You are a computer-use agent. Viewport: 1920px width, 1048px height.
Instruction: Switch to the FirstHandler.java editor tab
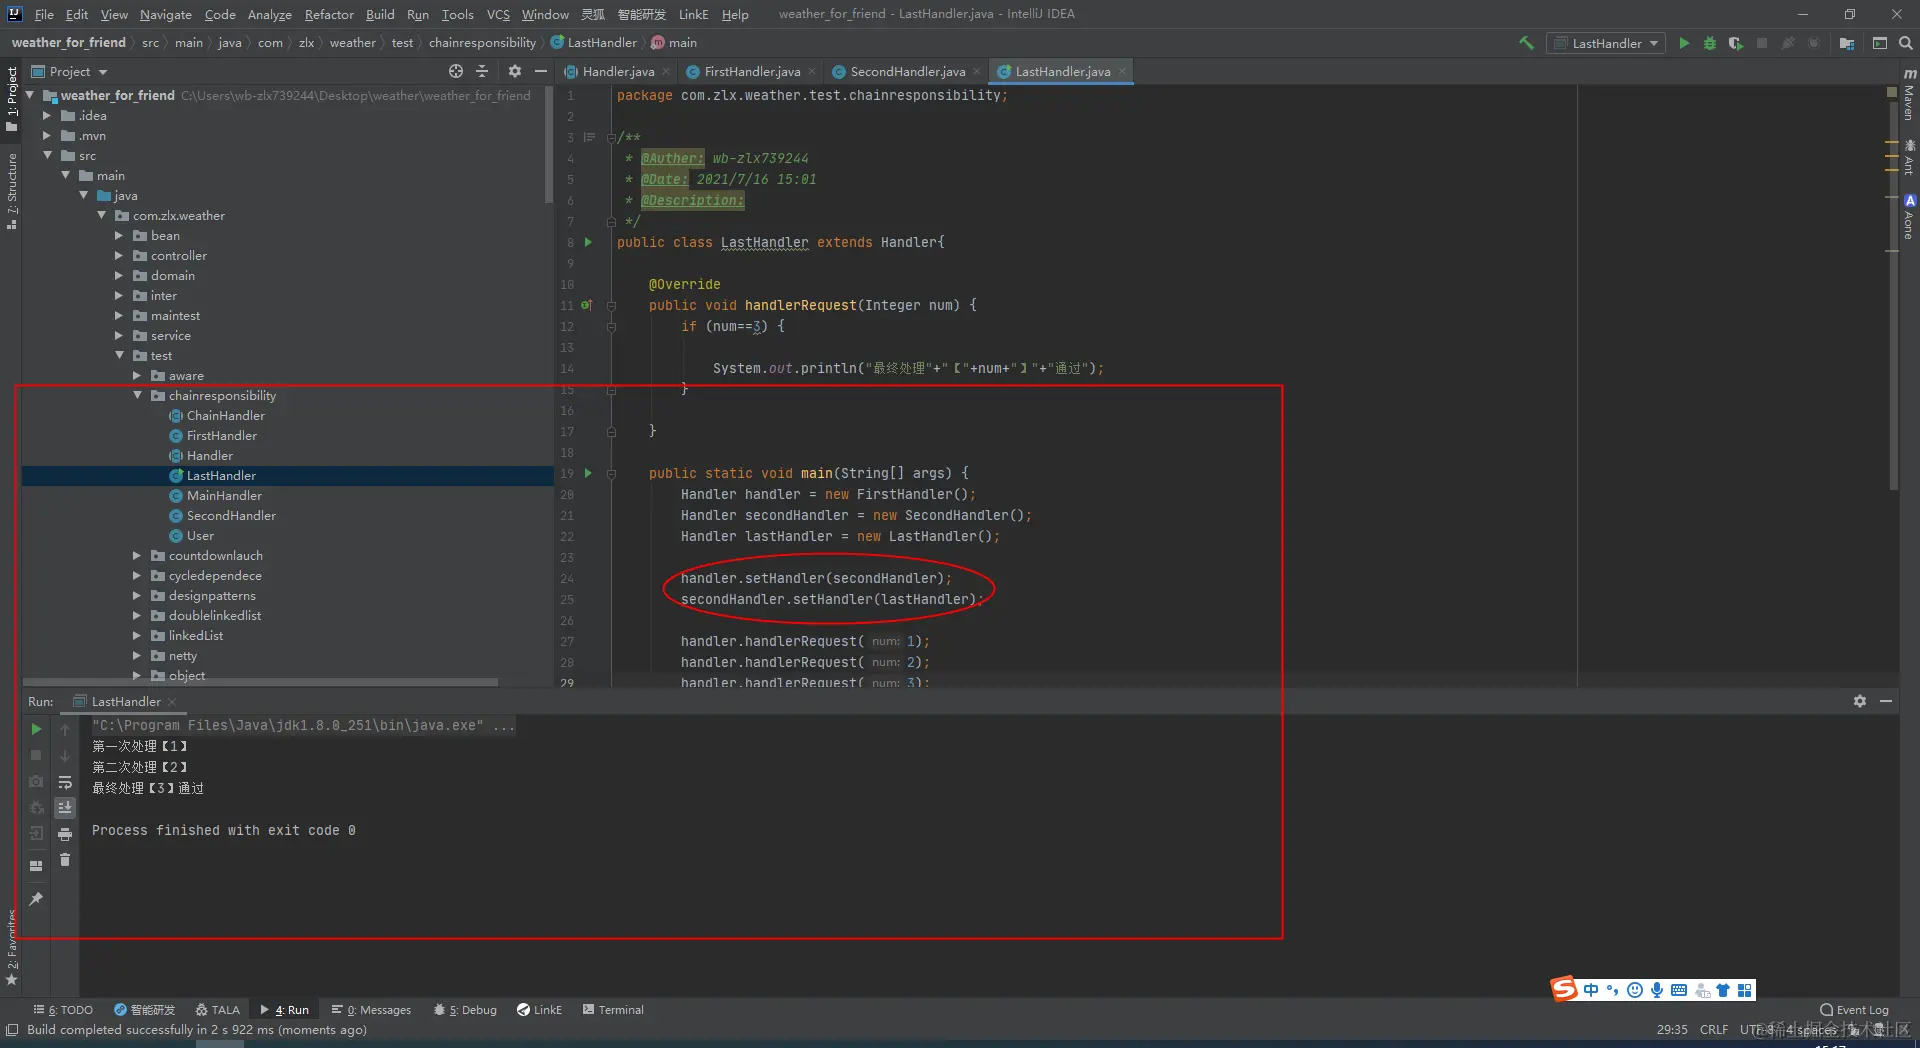[x=751, y=71]
